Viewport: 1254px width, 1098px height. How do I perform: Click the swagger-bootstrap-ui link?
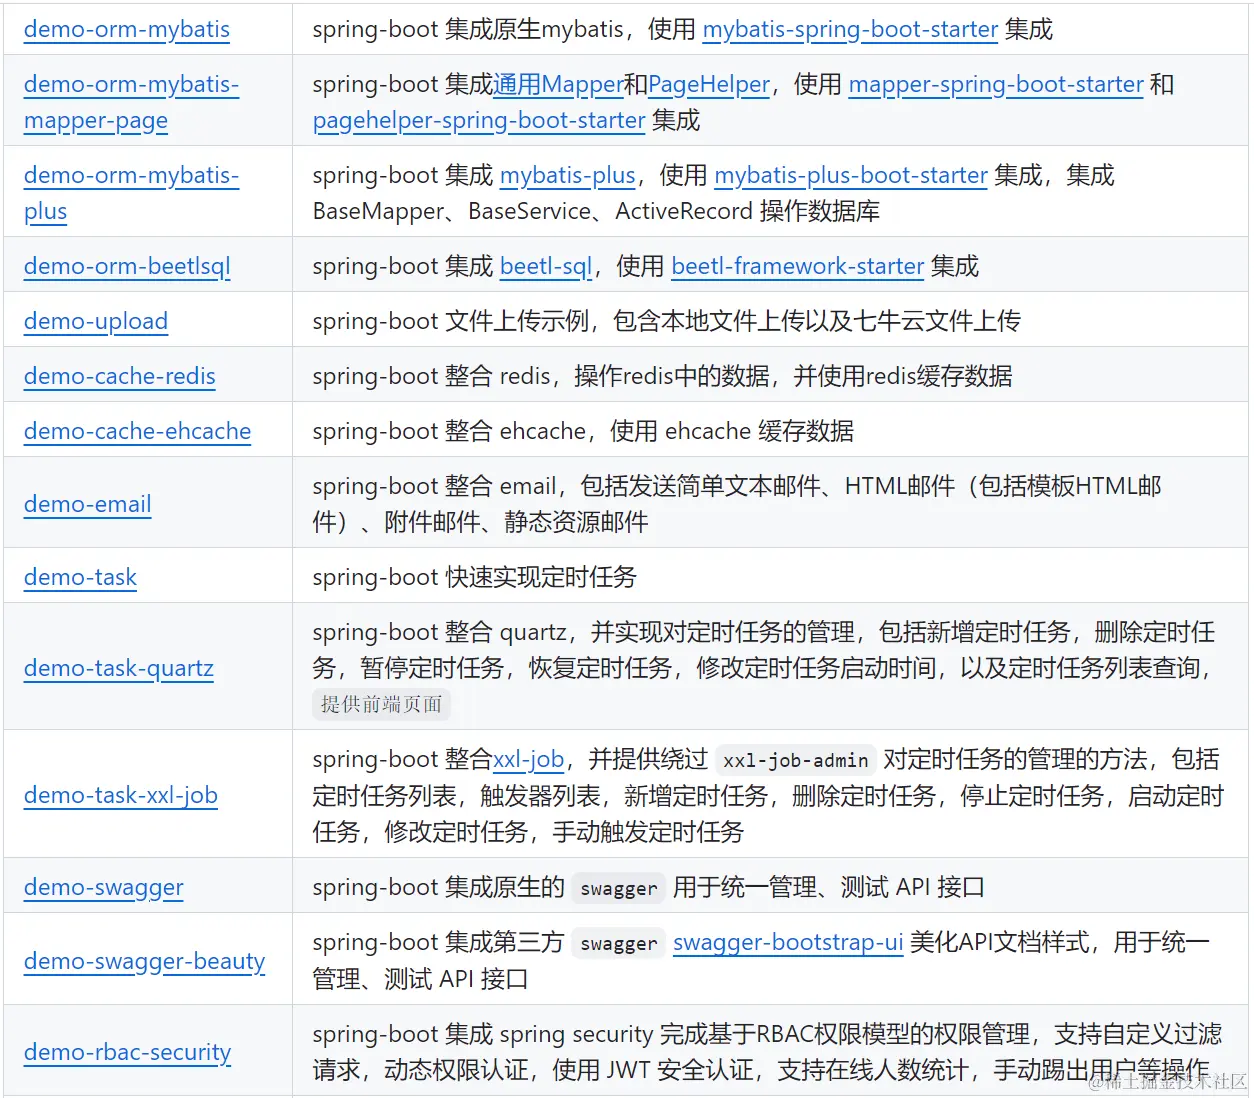pyautogui.click(x=788, y=942)
